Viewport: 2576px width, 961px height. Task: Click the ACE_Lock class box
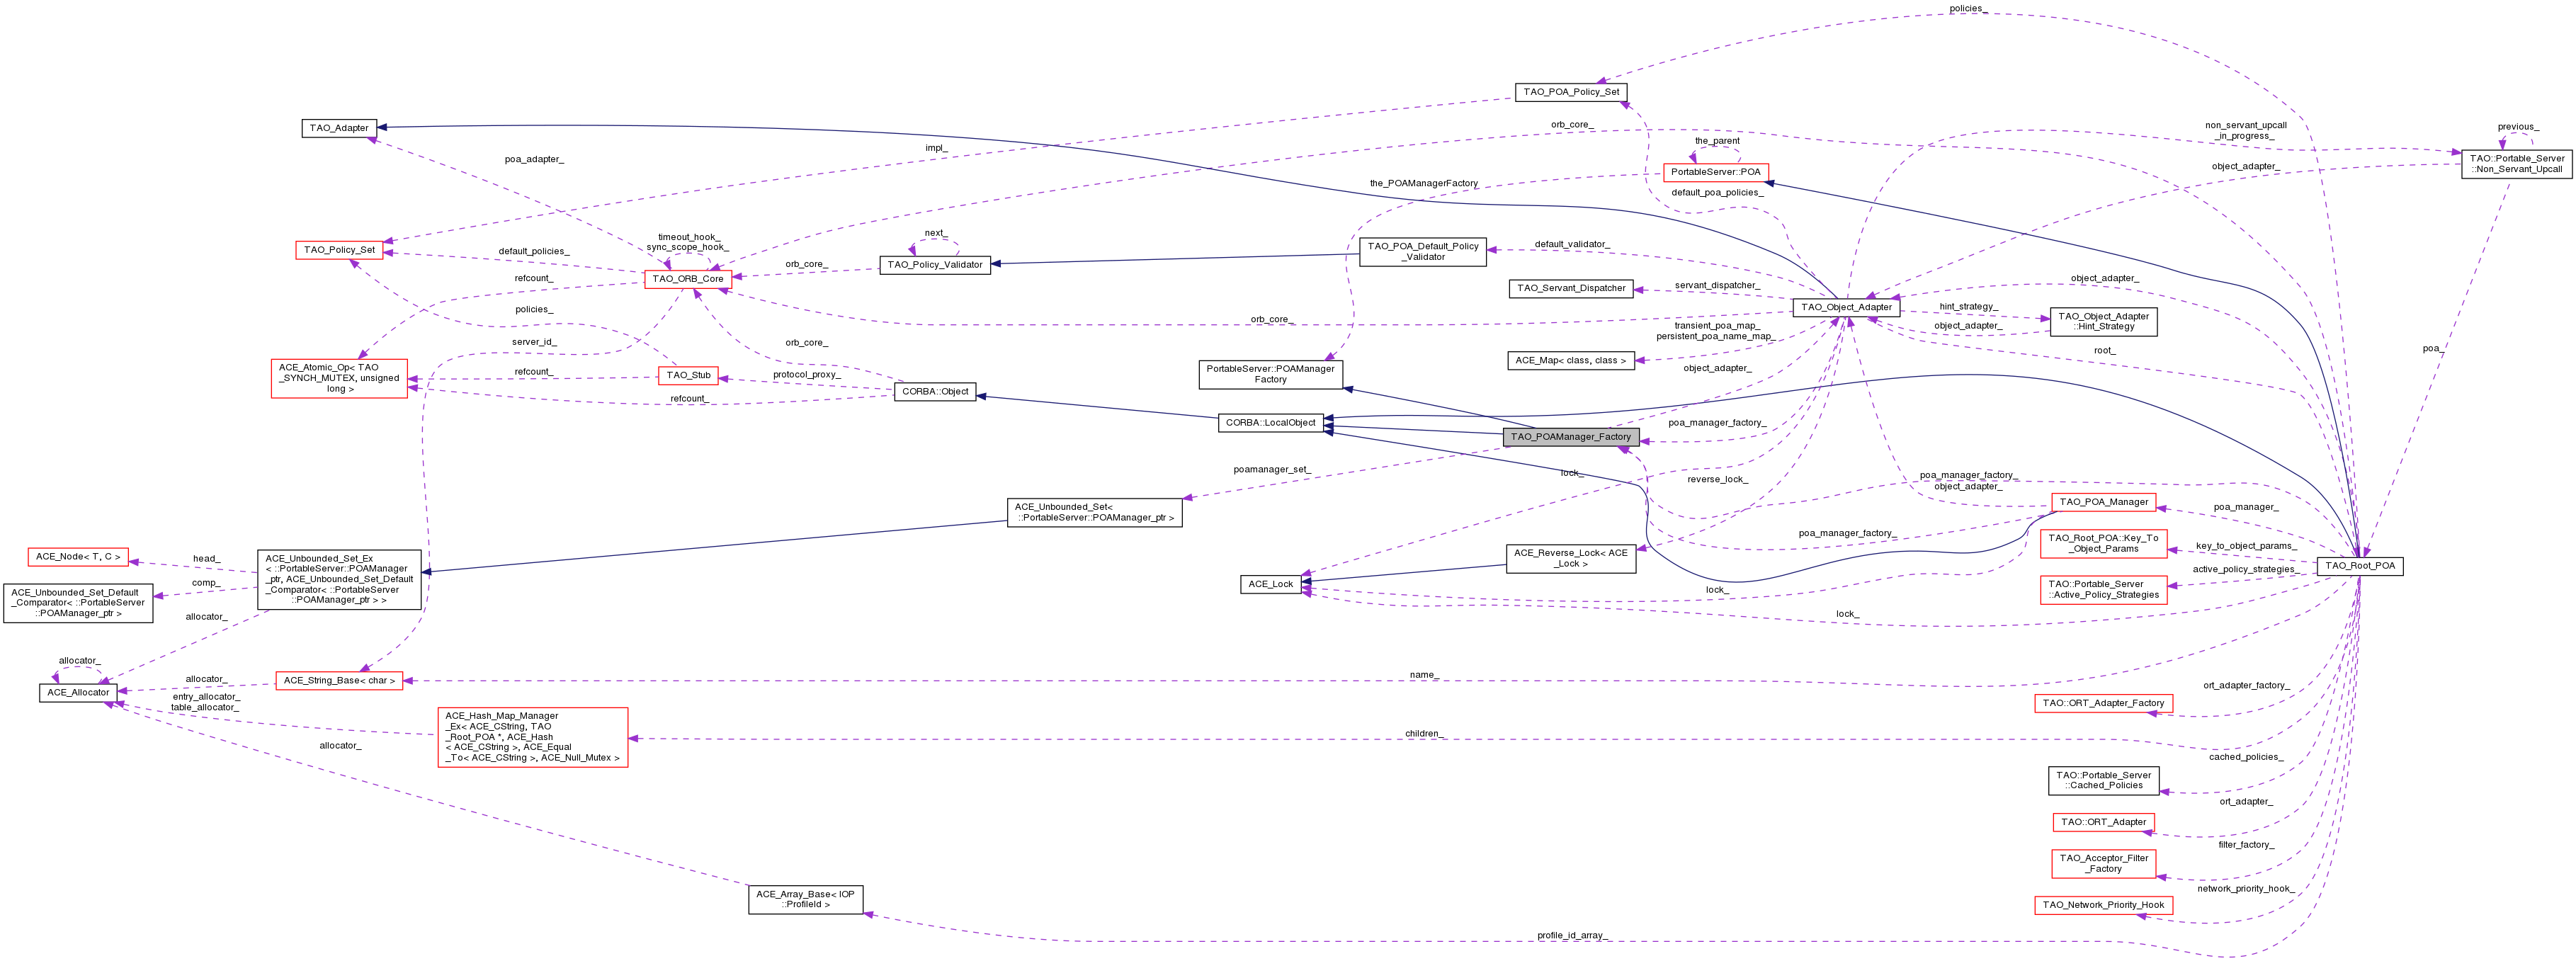1270,584
